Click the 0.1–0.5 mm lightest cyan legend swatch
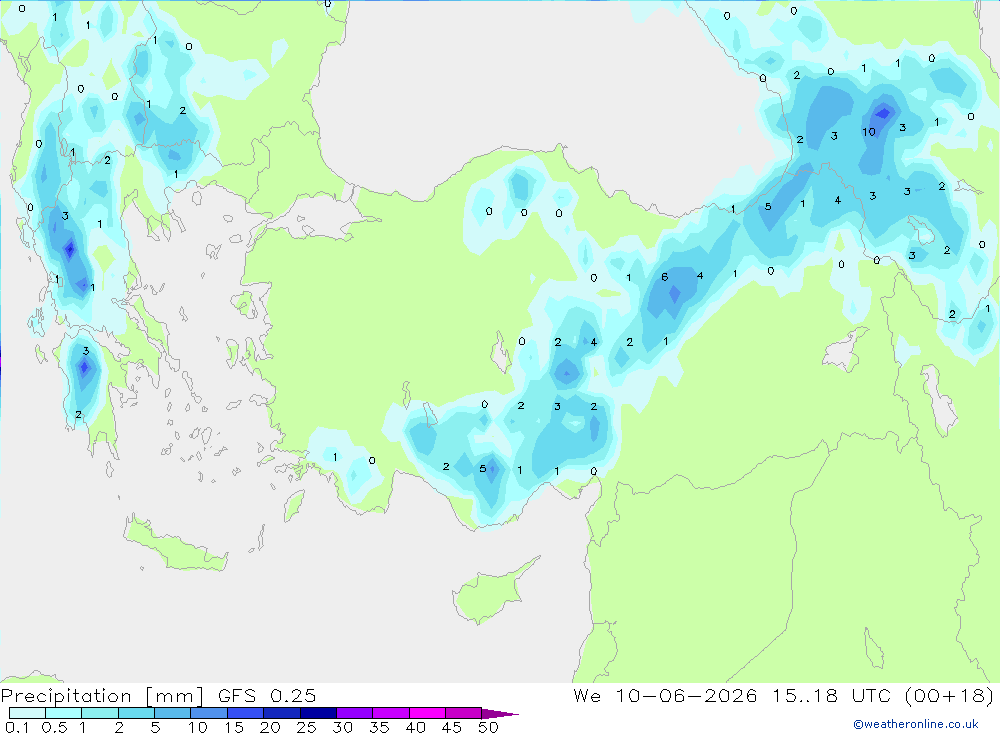The height and width of the screenshot is (733, 1000). [x=27, y=713]
